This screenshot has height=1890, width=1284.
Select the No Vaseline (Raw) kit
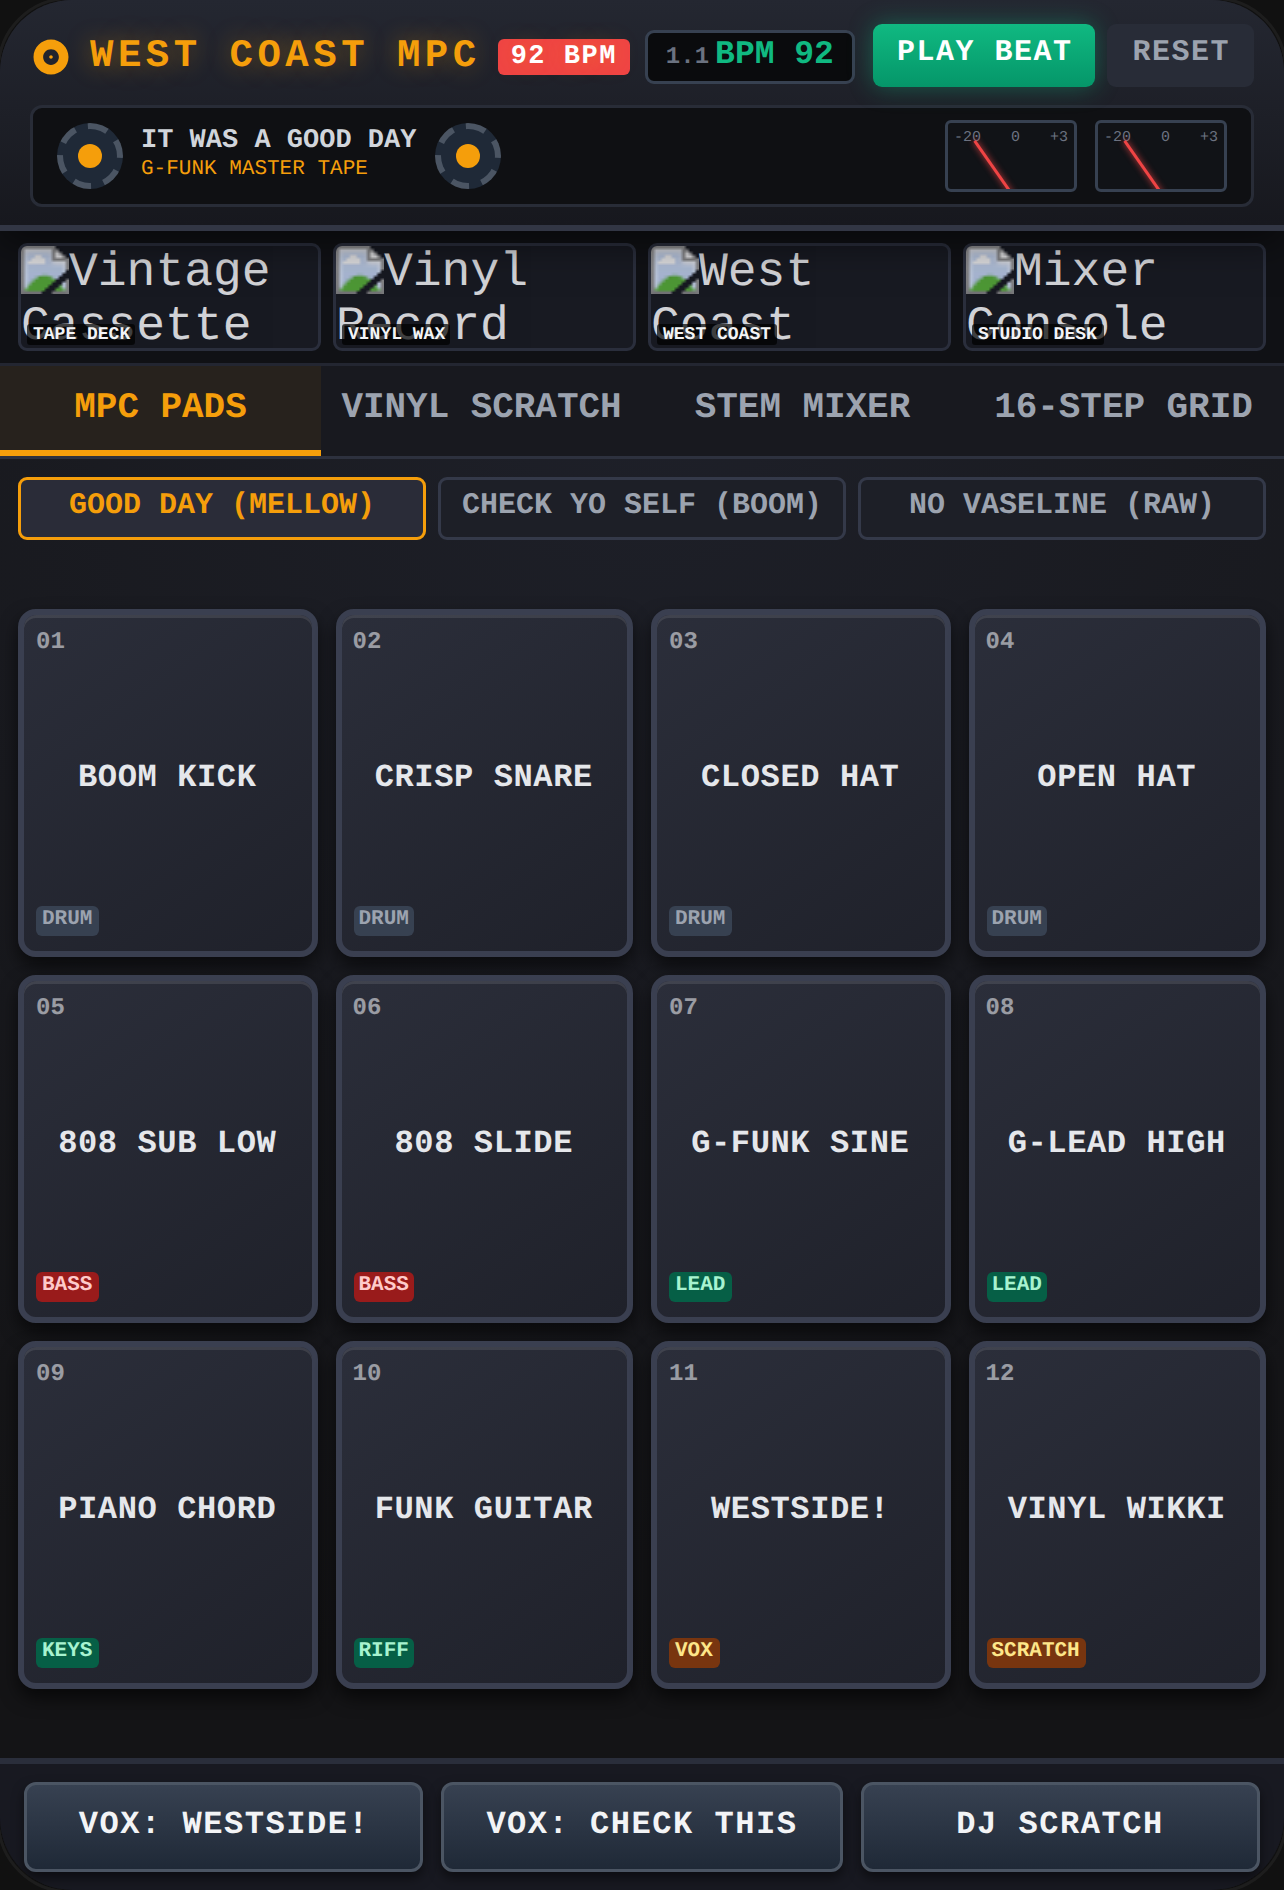[x=1061, y=508]
